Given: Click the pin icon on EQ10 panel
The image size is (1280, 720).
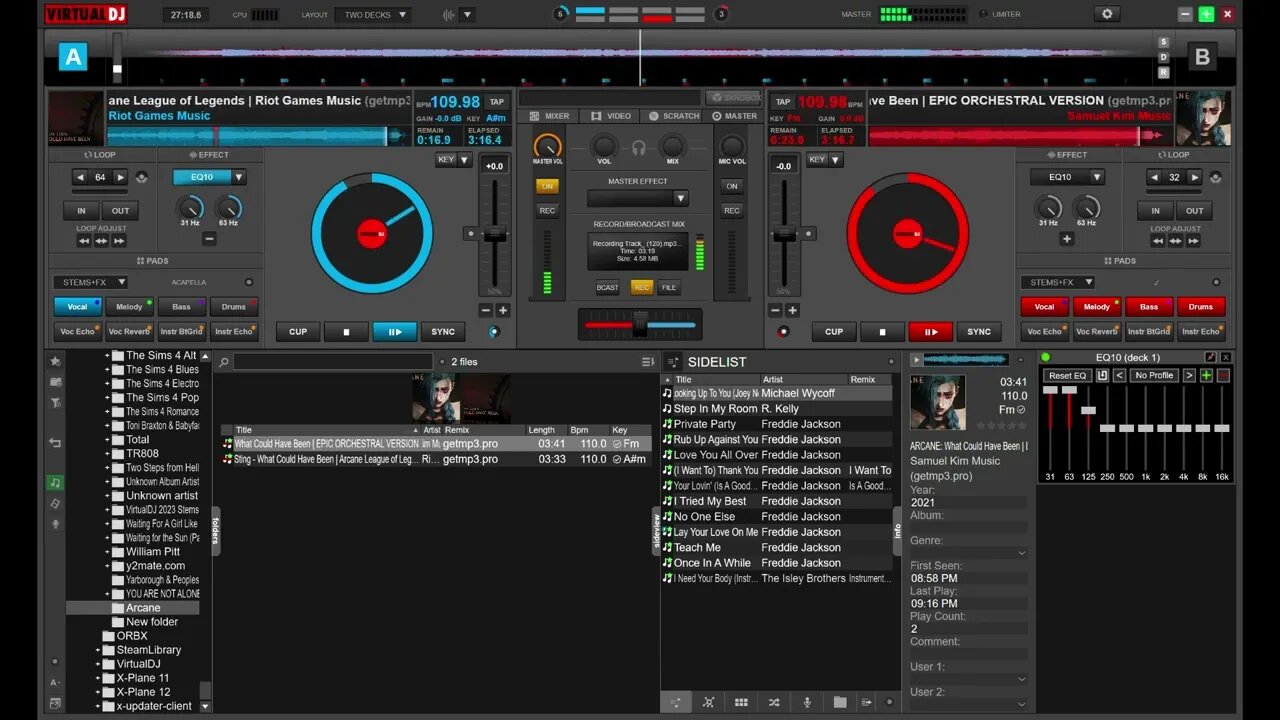Looking at the screenshot, I should [1211, 357].
